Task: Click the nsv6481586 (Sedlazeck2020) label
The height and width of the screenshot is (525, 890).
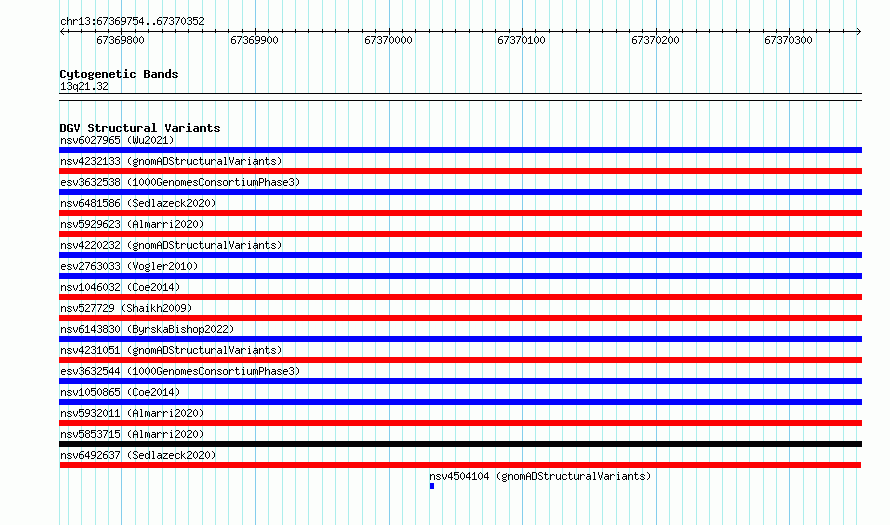Action: coord(138,203)
